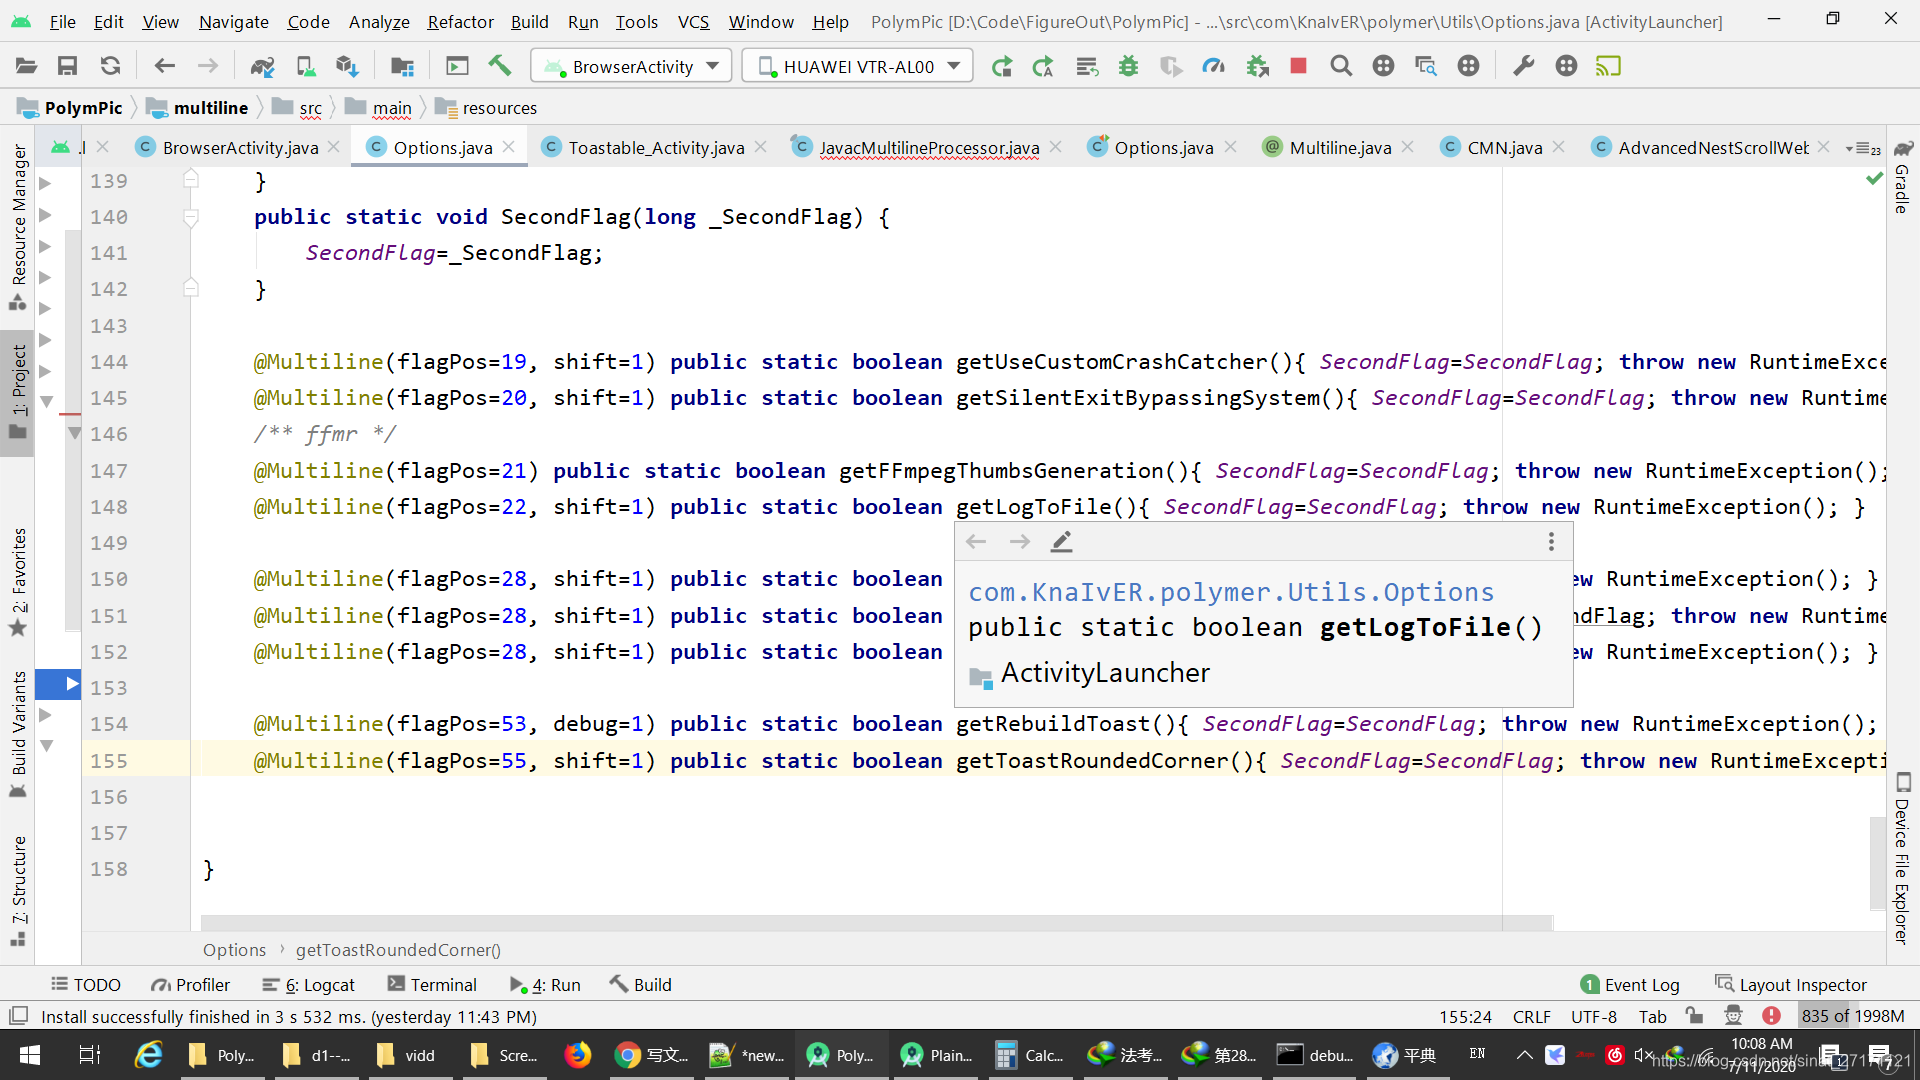Click the horizontal editor scrollbar
Image resolution: width=1920 pixels, height=1080 pixels.
876,922
